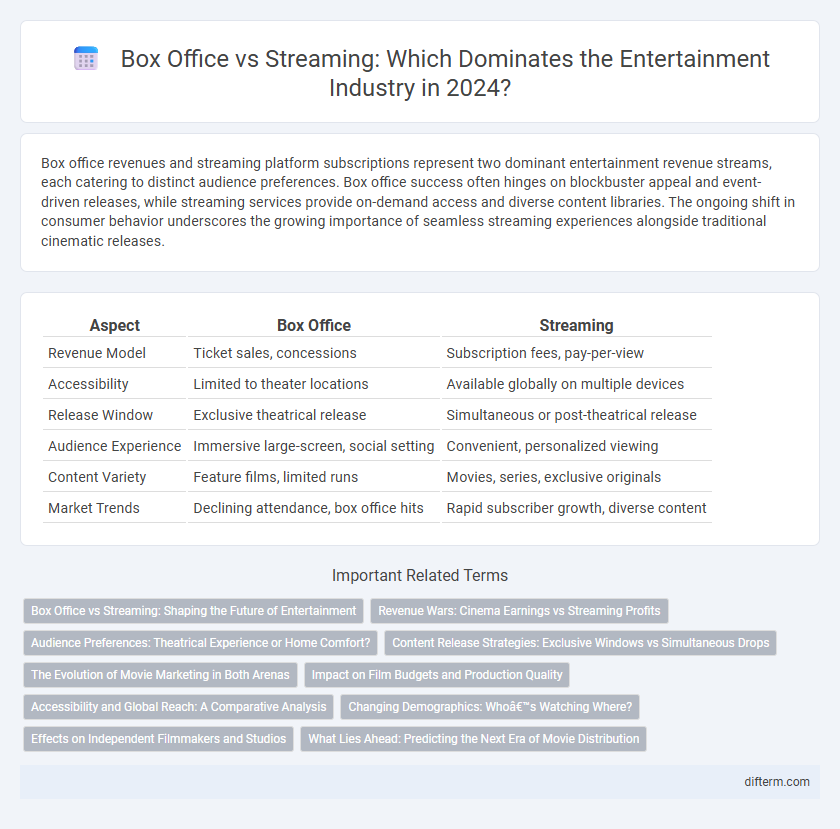This screenshot has width=840, height=829.
Task: Click the 'Accessibility' row label
Action: click(x=115, y=384)
